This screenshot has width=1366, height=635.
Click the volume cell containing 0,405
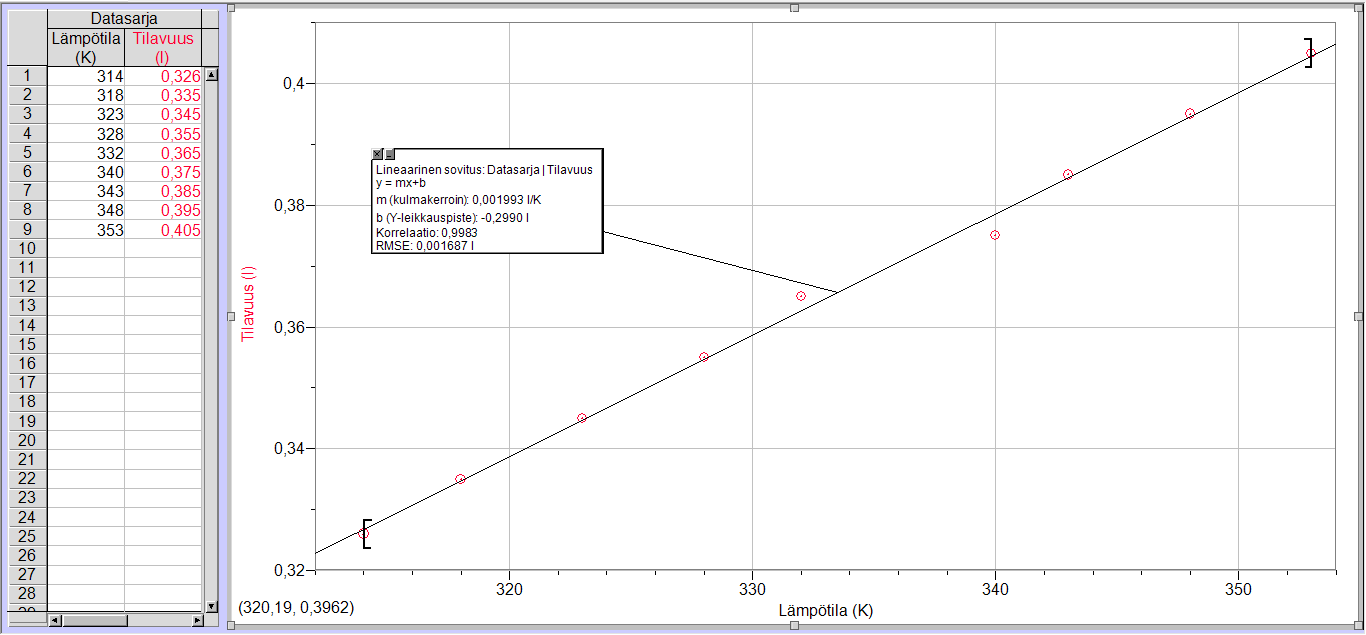coord(163,230)
